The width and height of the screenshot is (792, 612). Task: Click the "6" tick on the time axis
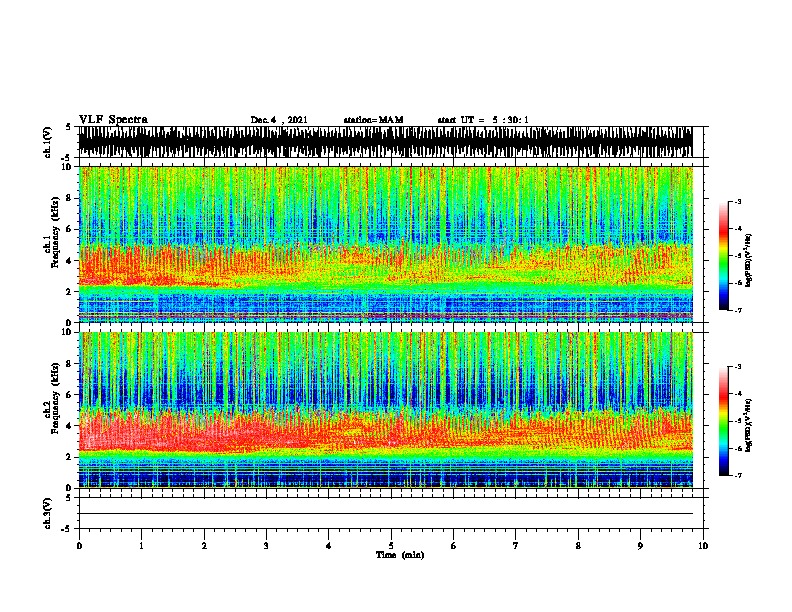pyautogui.click(x=454, y=545)
